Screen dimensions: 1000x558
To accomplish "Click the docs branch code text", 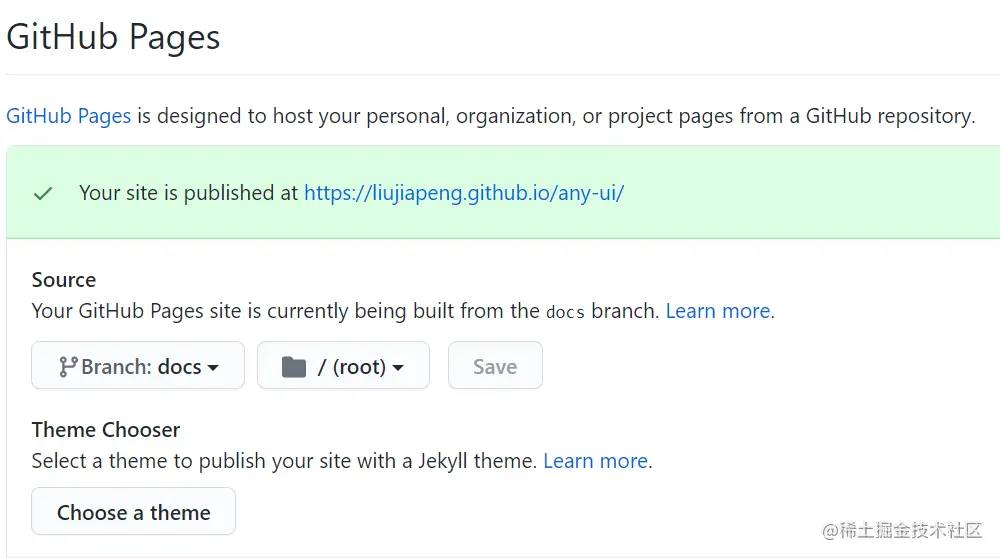I will point(565,312).
